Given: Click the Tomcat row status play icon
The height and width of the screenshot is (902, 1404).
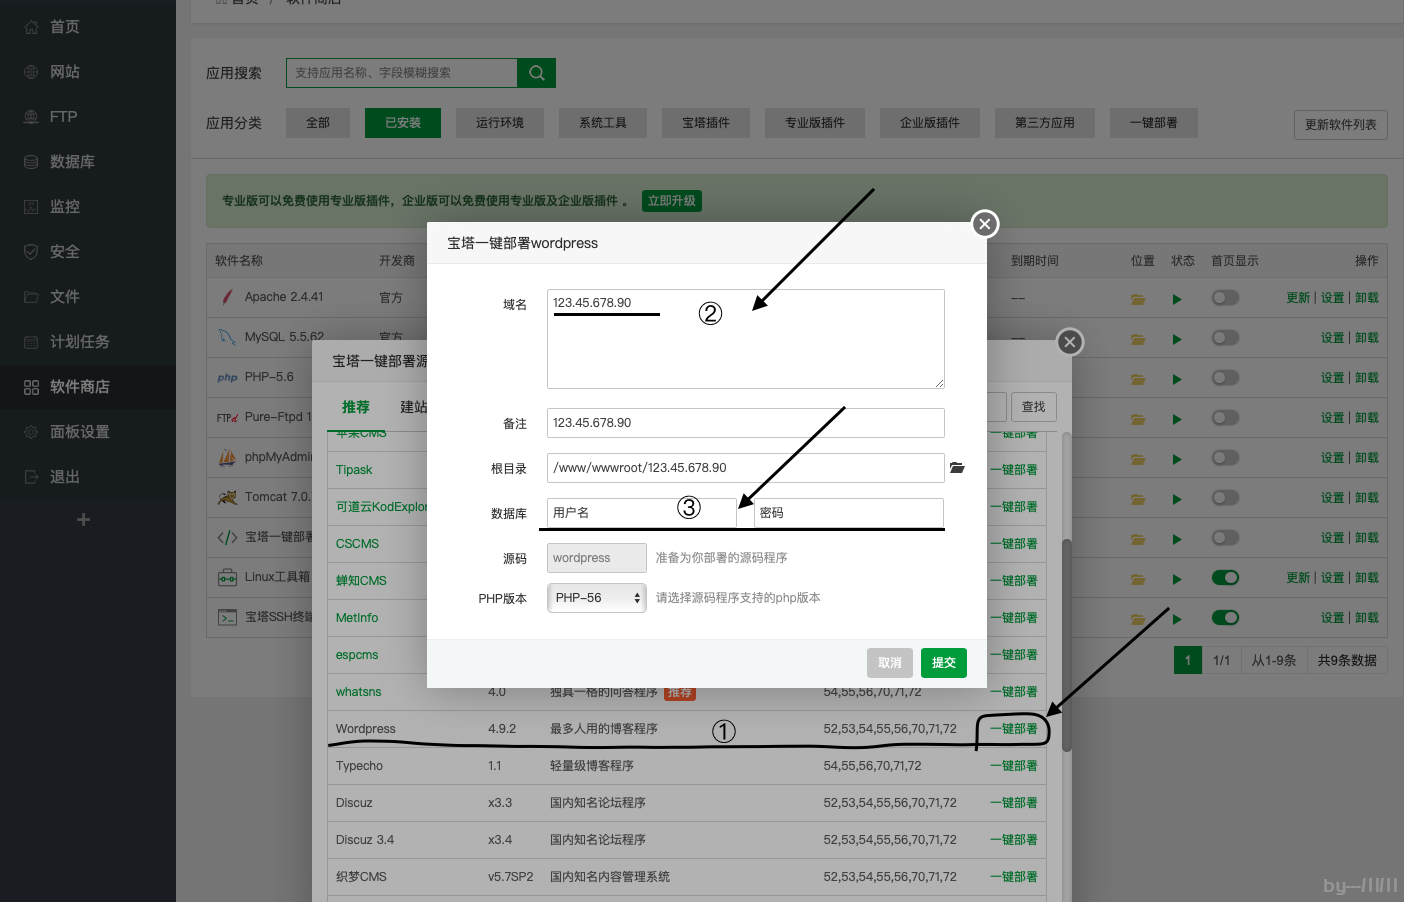Looking at the screenshot, I should (x=1177, y=499).
